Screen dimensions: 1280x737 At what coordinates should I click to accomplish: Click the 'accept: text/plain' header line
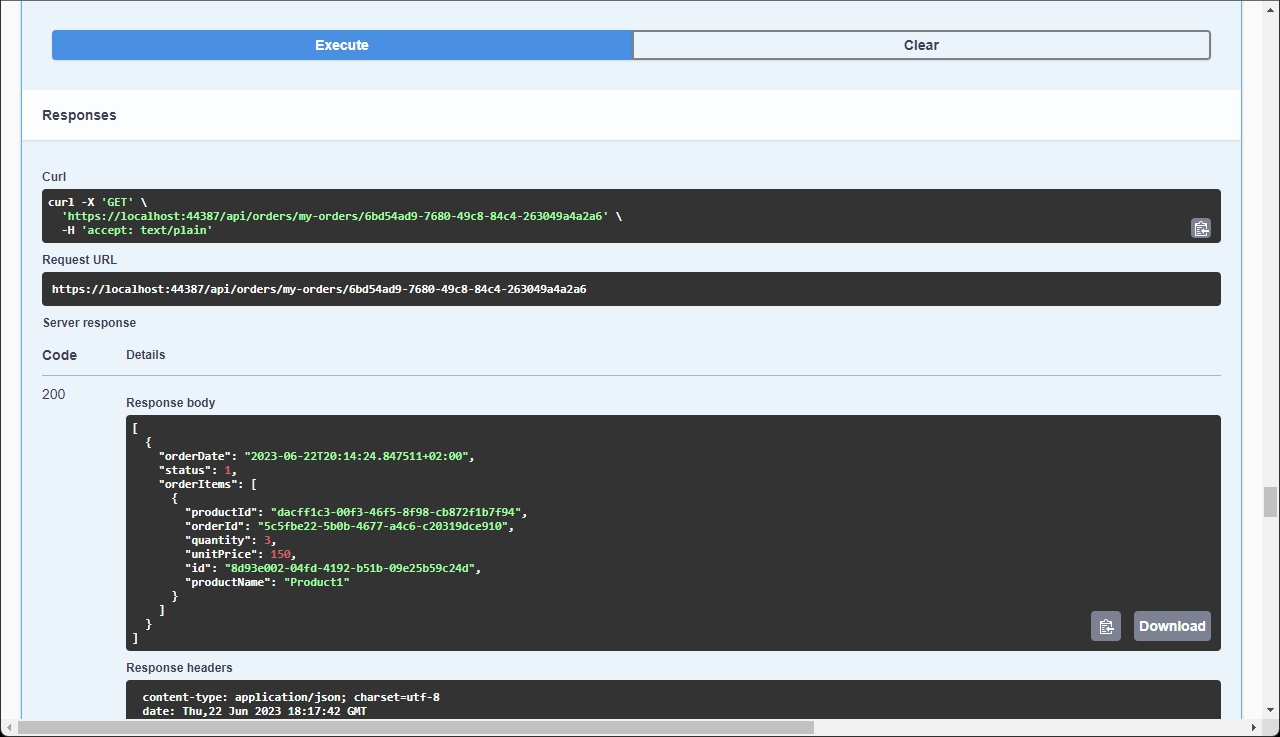click(x=137, y=230)
